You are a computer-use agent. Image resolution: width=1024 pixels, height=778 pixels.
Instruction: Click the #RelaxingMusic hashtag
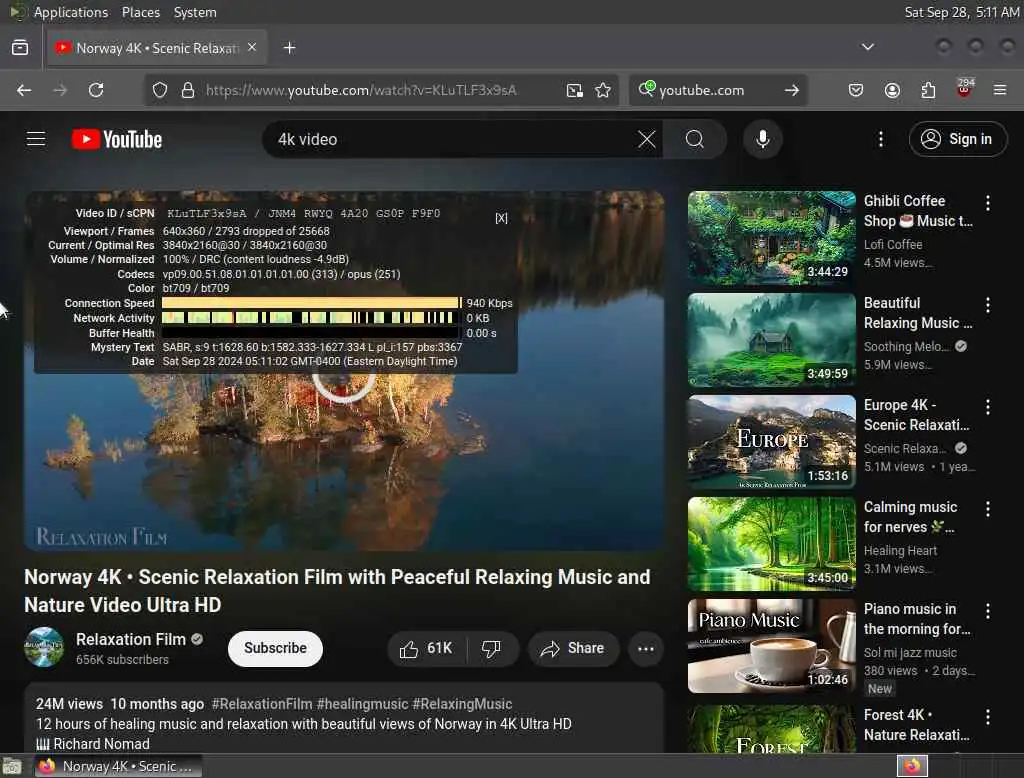pos(462,704)
